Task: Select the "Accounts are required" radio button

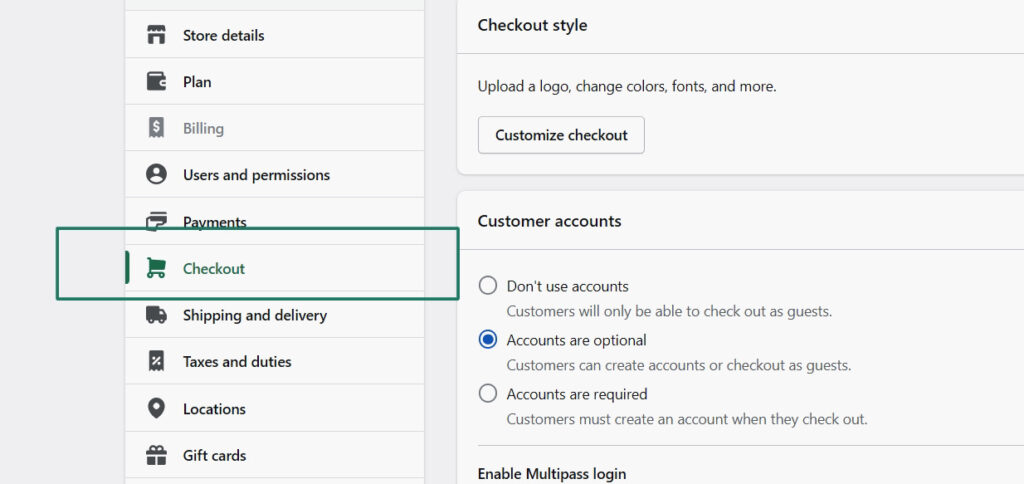Action: [x=488, y=394]
